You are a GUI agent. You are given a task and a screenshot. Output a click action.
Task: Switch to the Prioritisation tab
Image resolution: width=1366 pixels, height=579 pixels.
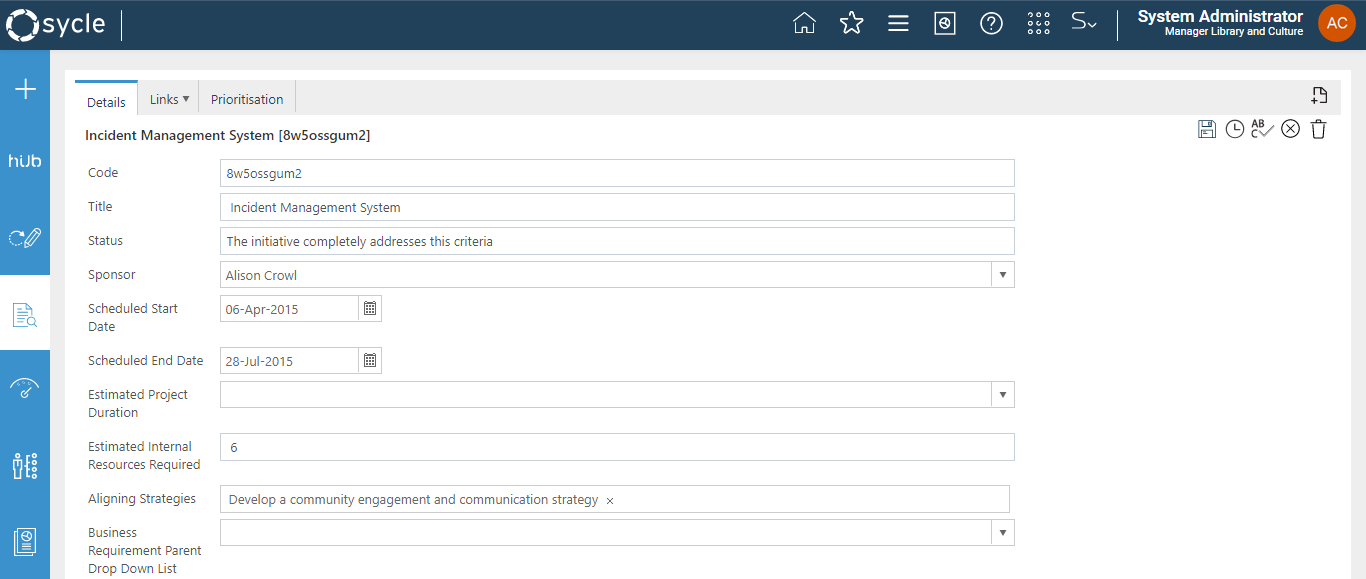247,99
